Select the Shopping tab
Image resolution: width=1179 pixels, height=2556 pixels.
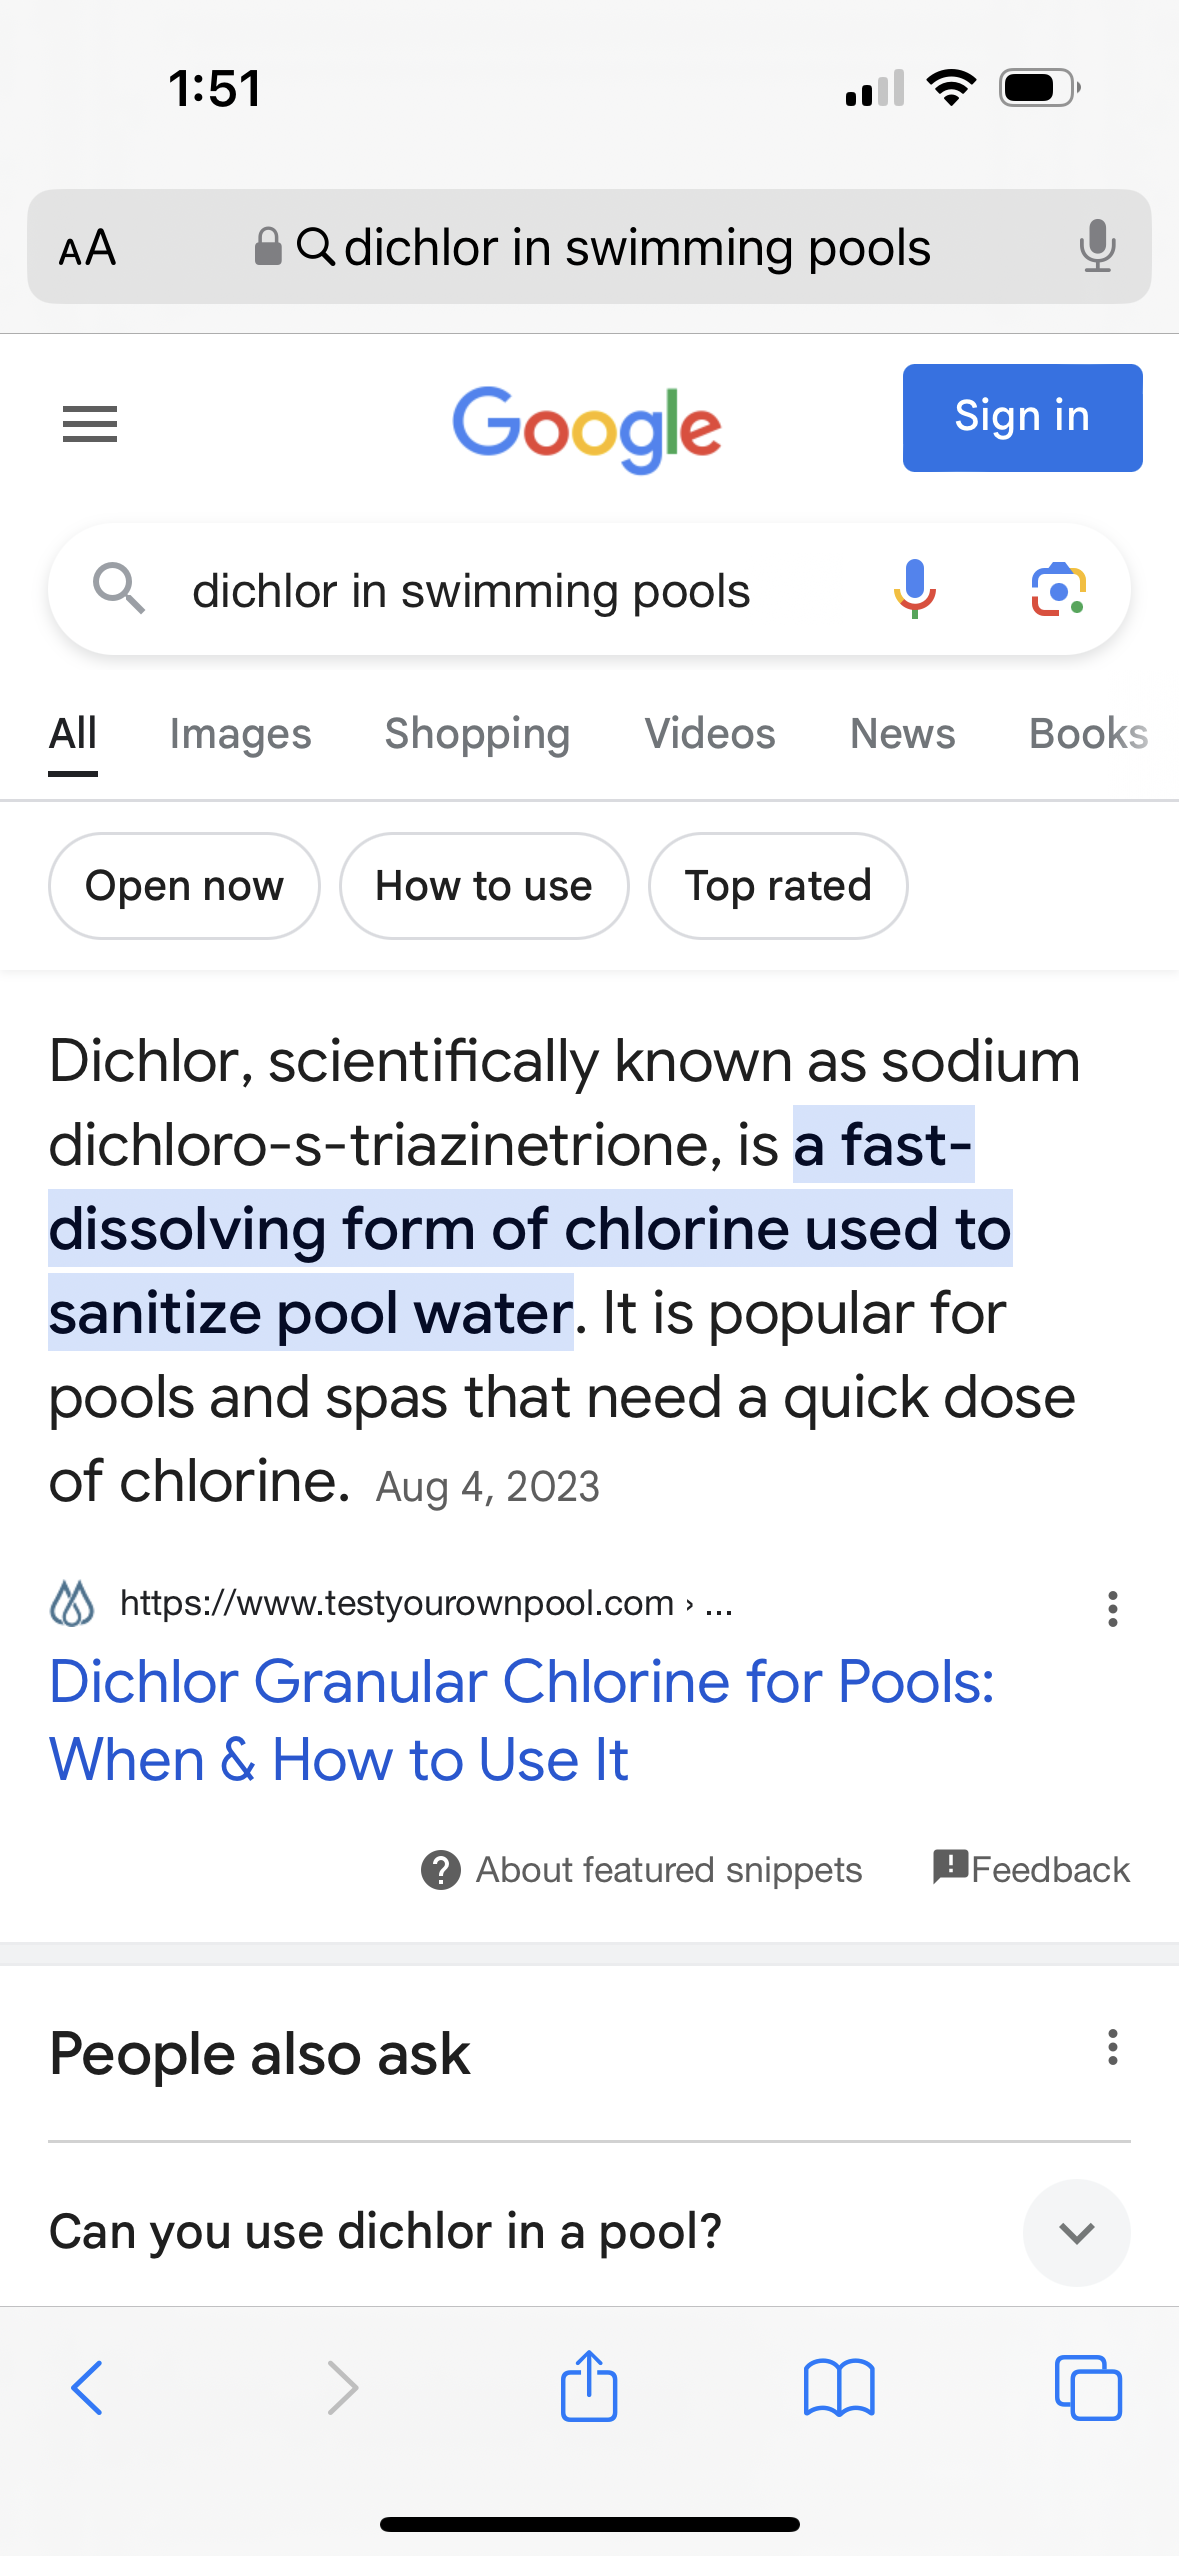[477, 734]
